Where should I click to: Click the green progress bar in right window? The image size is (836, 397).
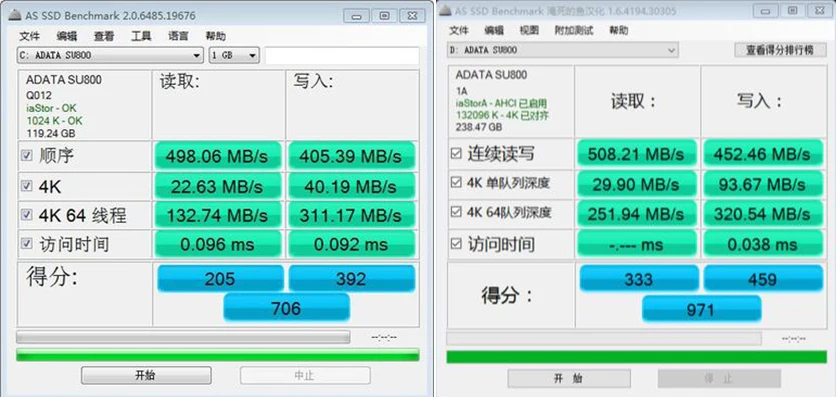point(637,357)
